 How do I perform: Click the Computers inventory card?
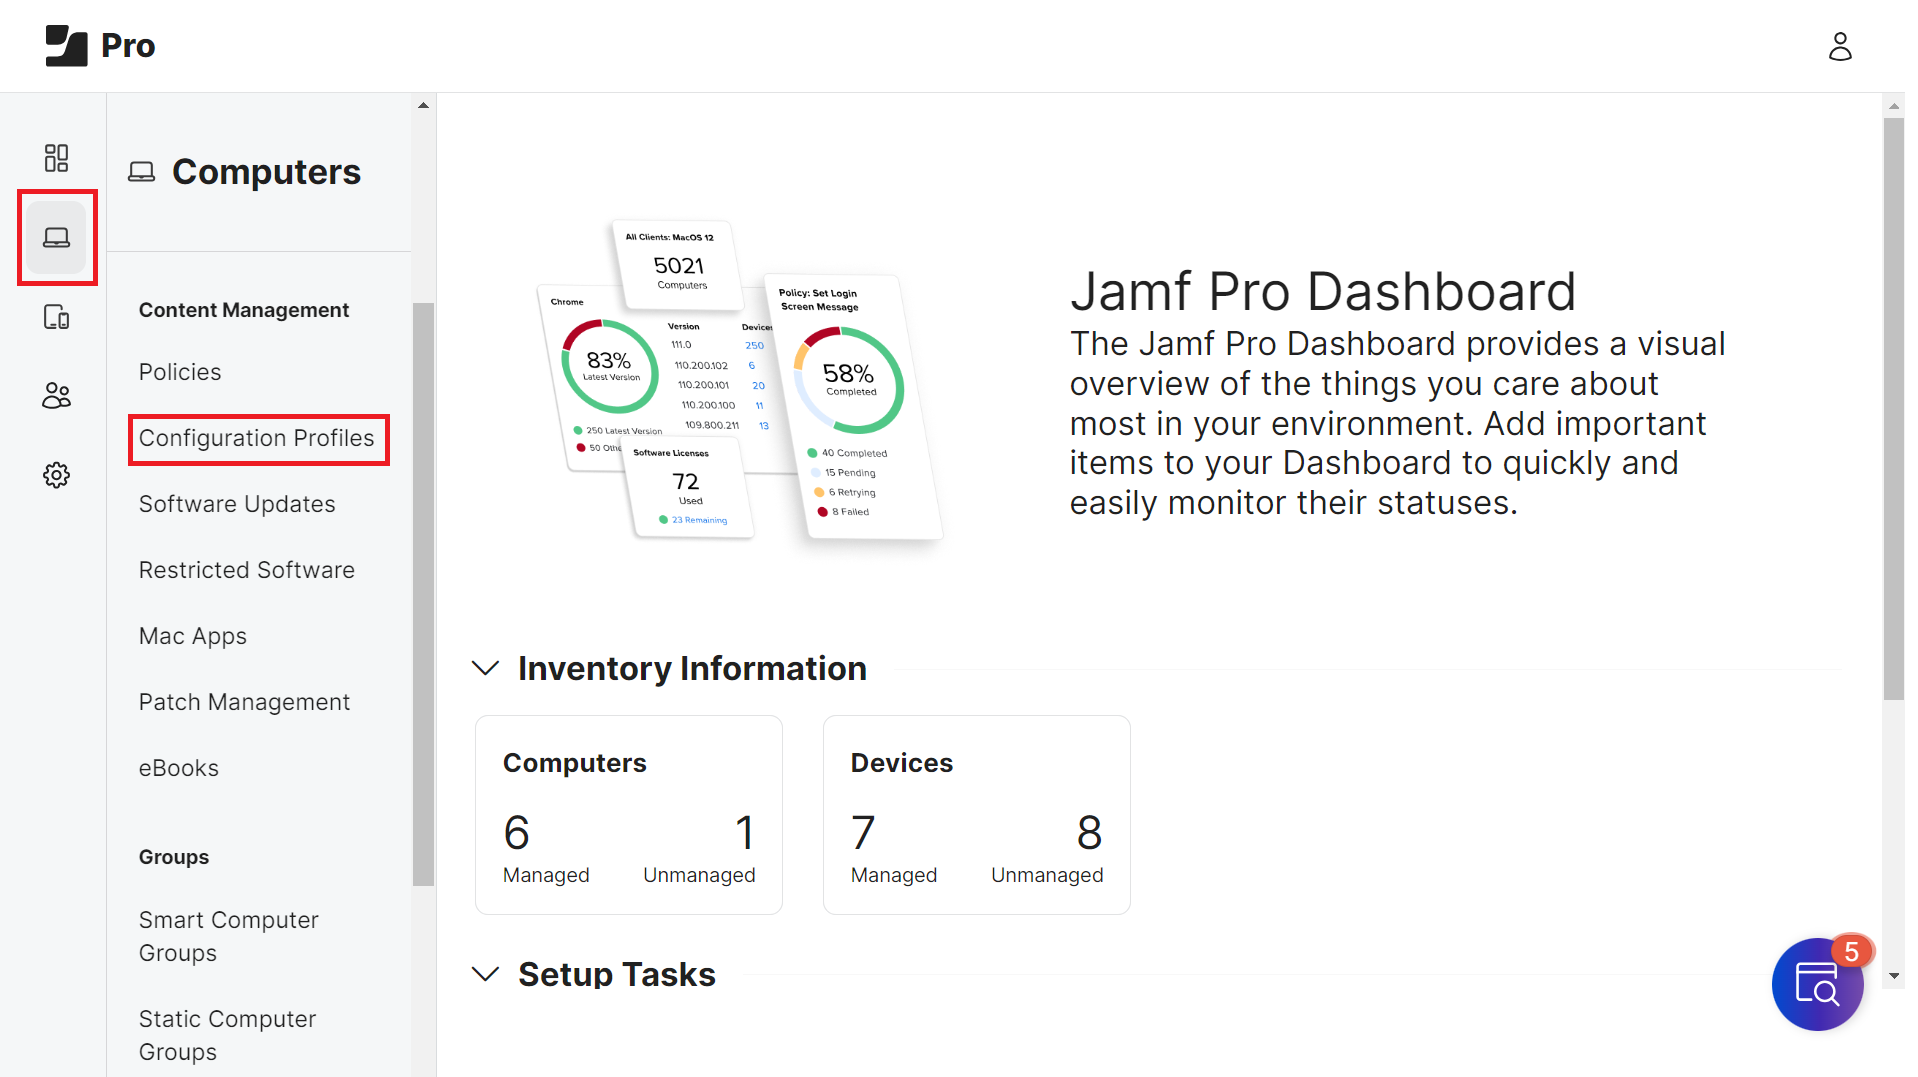628,814
